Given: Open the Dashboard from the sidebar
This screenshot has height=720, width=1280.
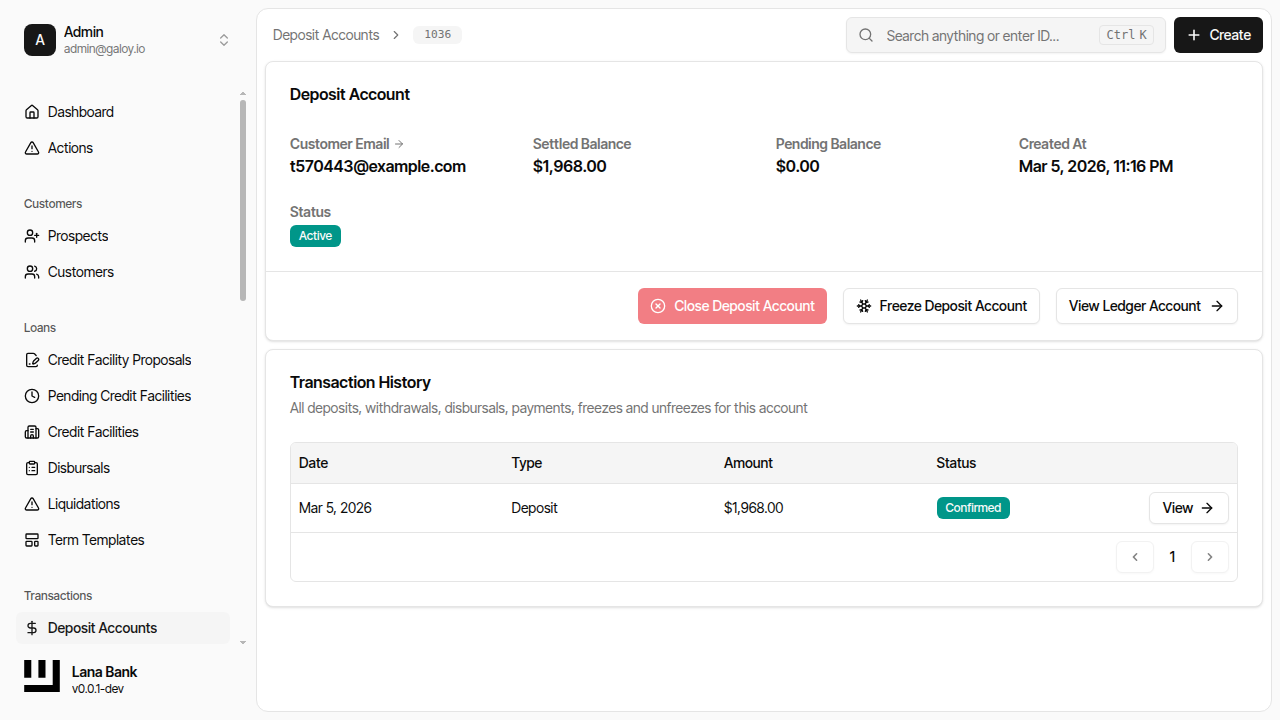Looking at the screenshot, I should point(31,112).
